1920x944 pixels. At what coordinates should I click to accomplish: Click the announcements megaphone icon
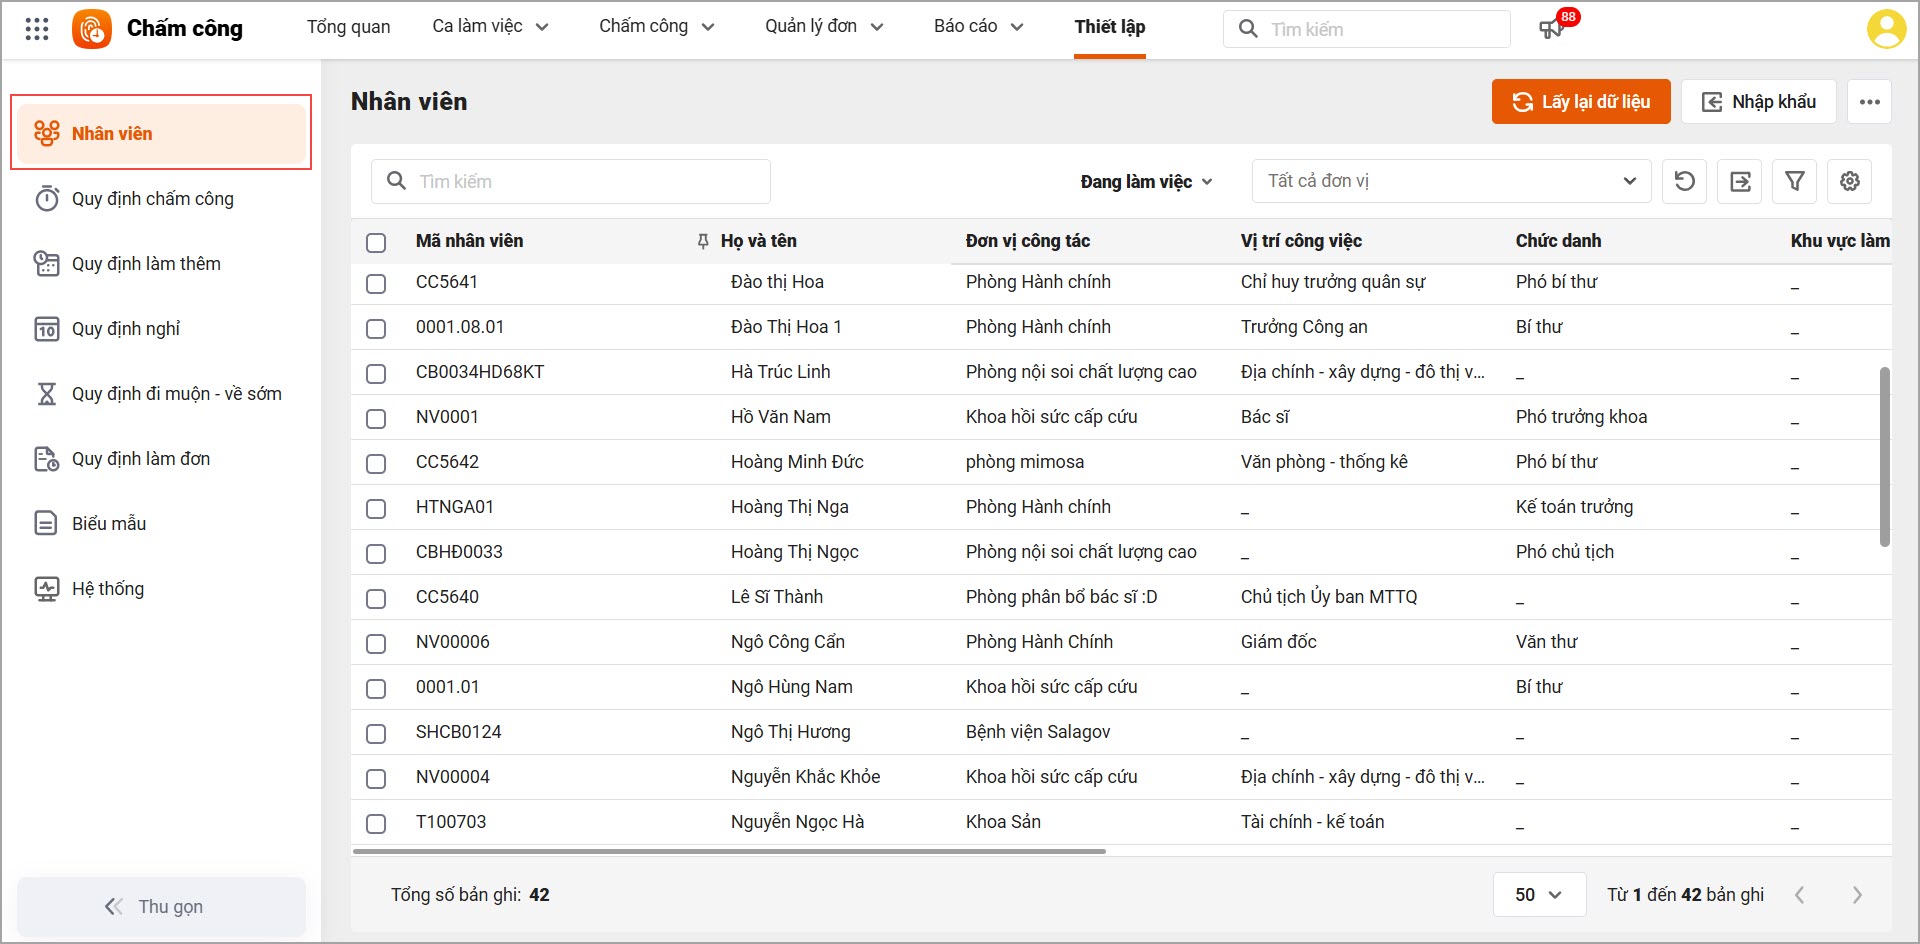tap(1551, 28)
